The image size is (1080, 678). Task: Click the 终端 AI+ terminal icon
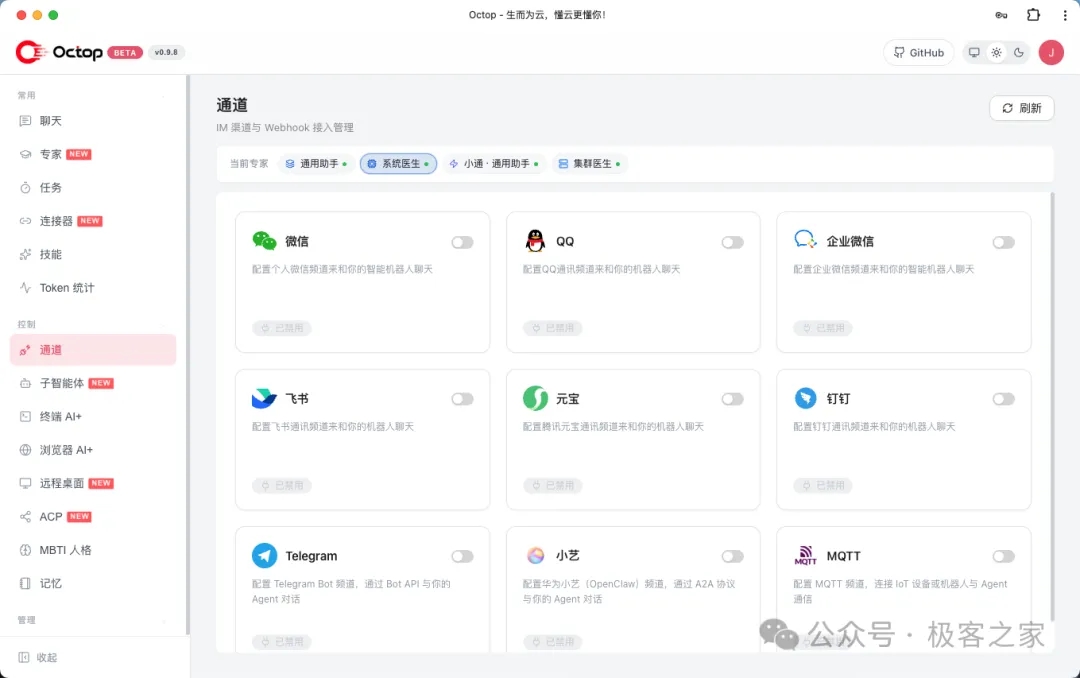pos(25,416)
